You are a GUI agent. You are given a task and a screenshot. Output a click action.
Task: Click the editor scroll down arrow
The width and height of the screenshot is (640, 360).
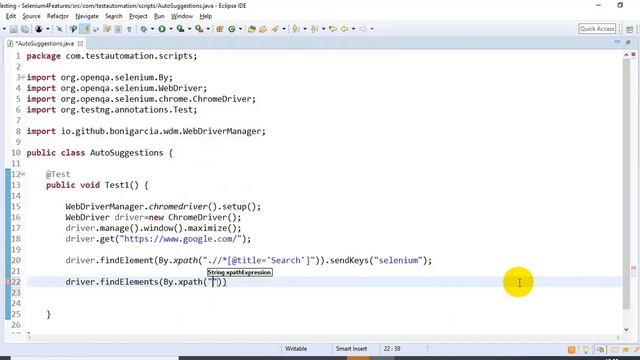627,329
